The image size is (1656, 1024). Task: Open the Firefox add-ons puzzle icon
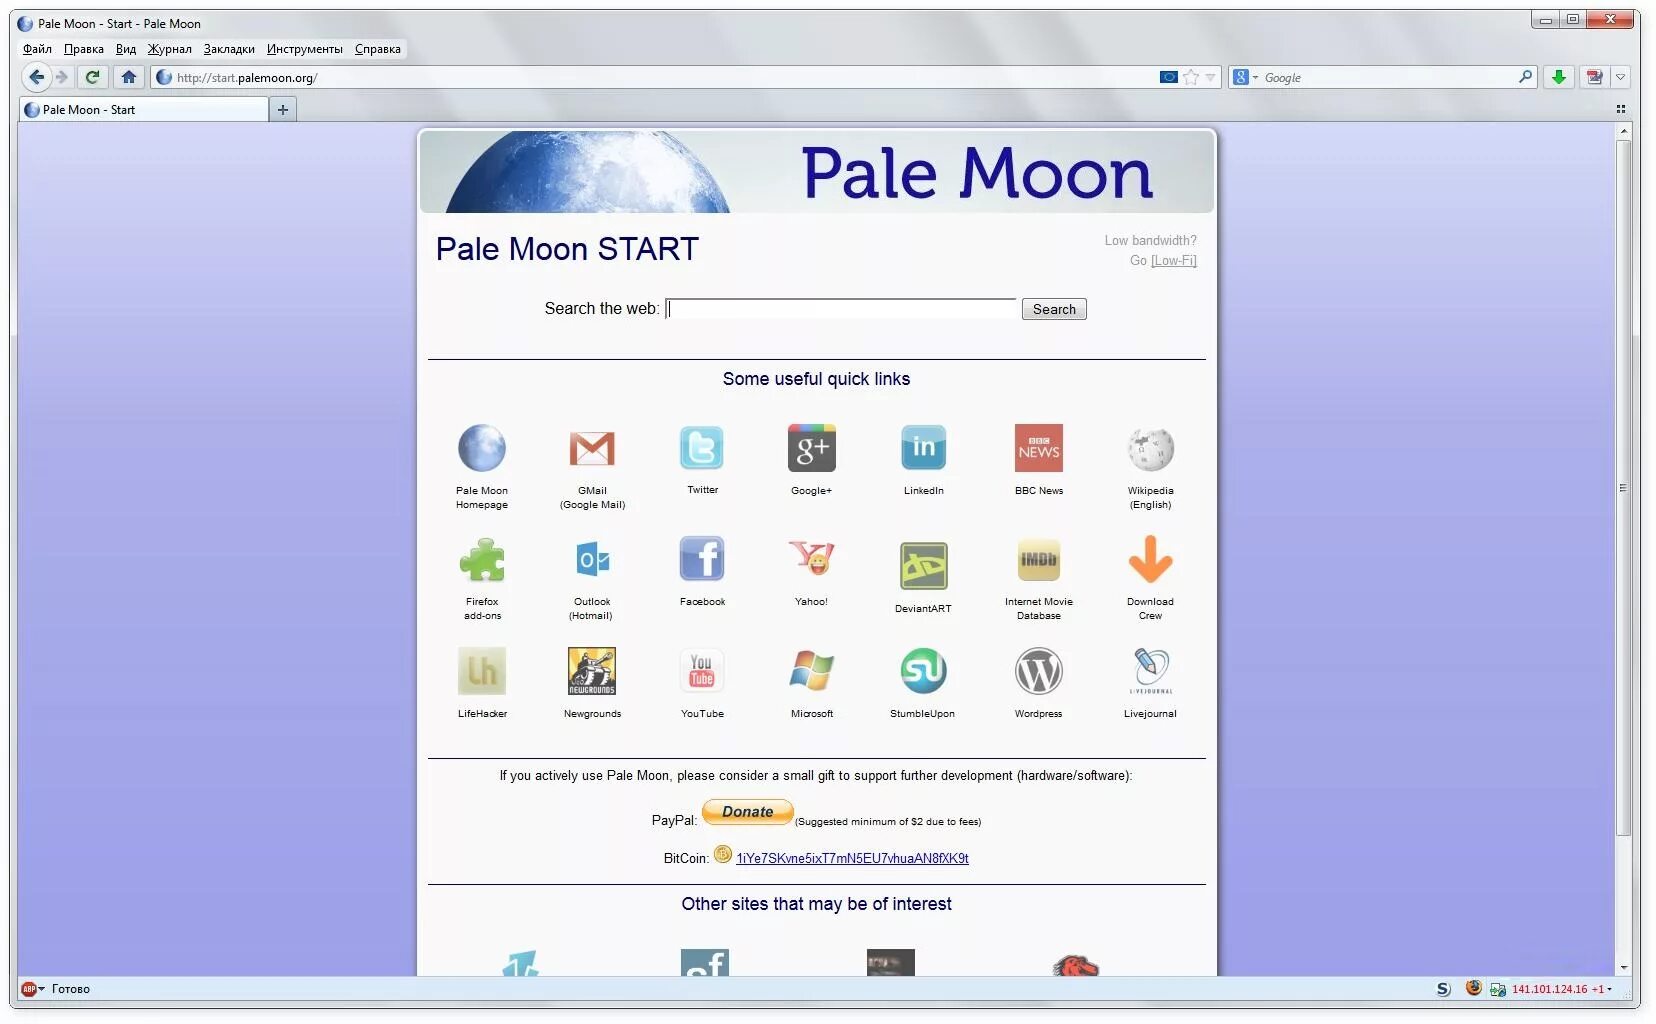[482, 560]
